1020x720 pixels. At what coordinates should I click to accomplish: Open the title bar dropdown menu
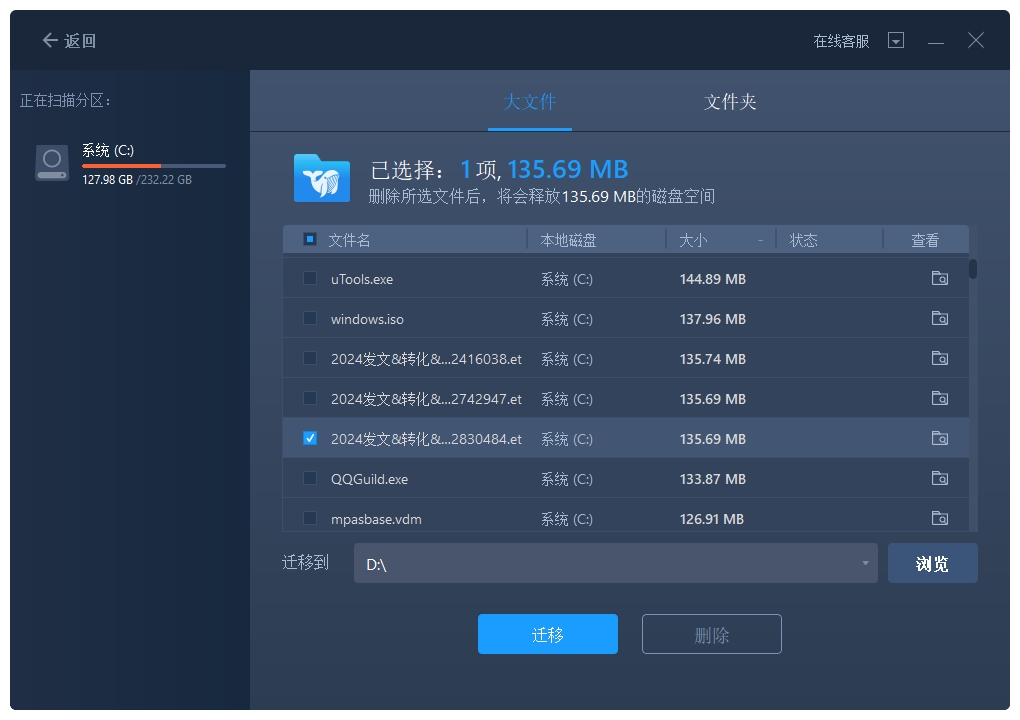896,41
